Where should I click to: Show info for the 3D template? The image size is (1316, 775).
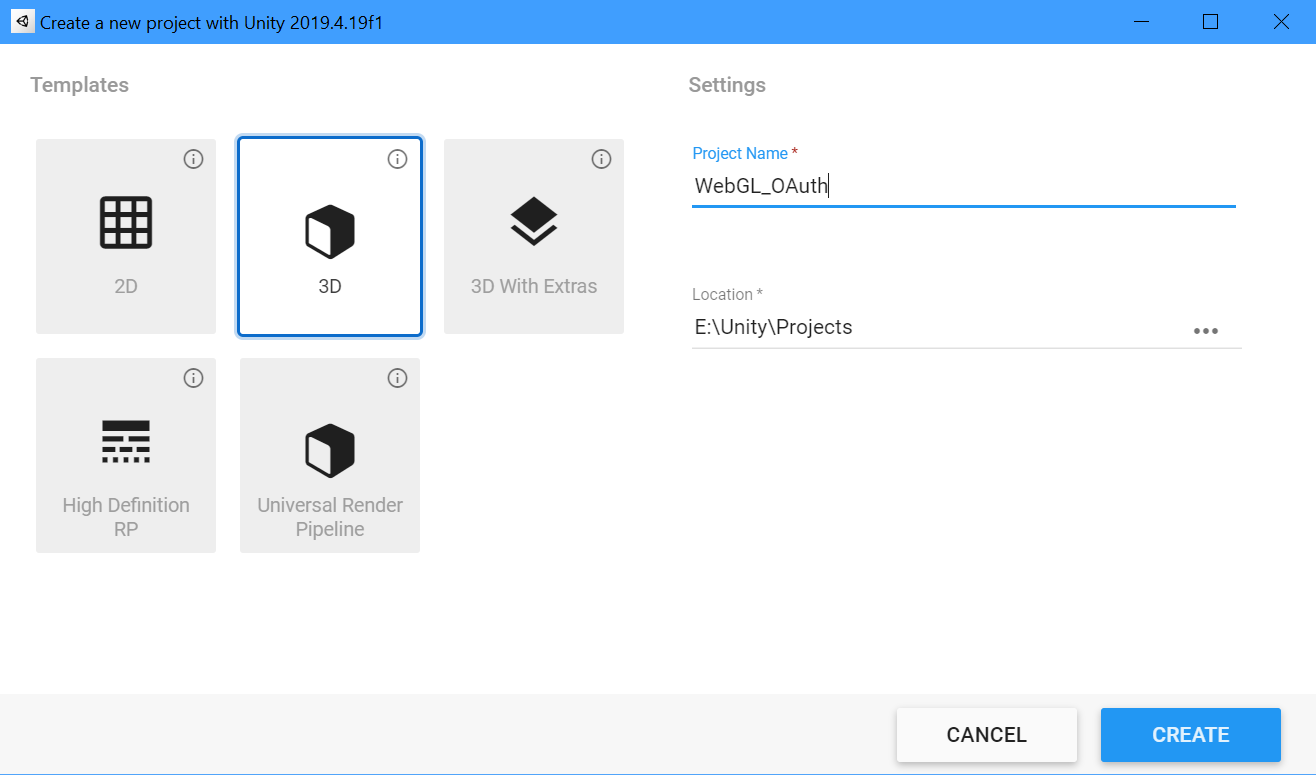pyautogui.click(x=397, y=159)
